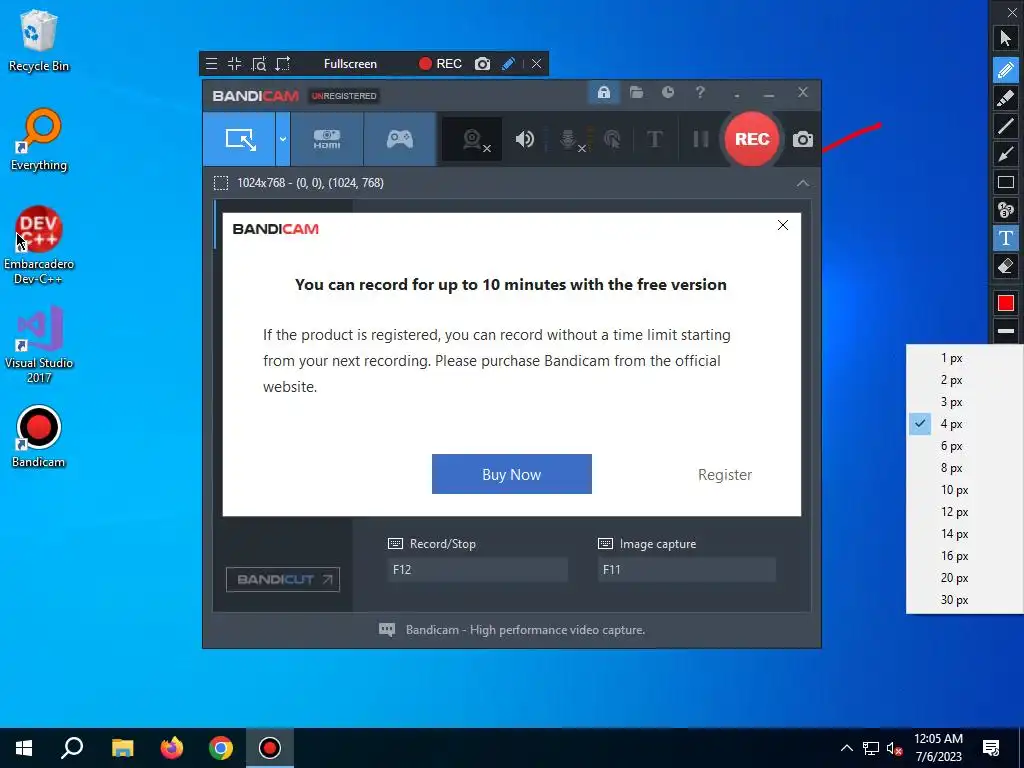Click the Record/Stop hotkey field F12
The image size is (1024, 768).
click(477, 569)
